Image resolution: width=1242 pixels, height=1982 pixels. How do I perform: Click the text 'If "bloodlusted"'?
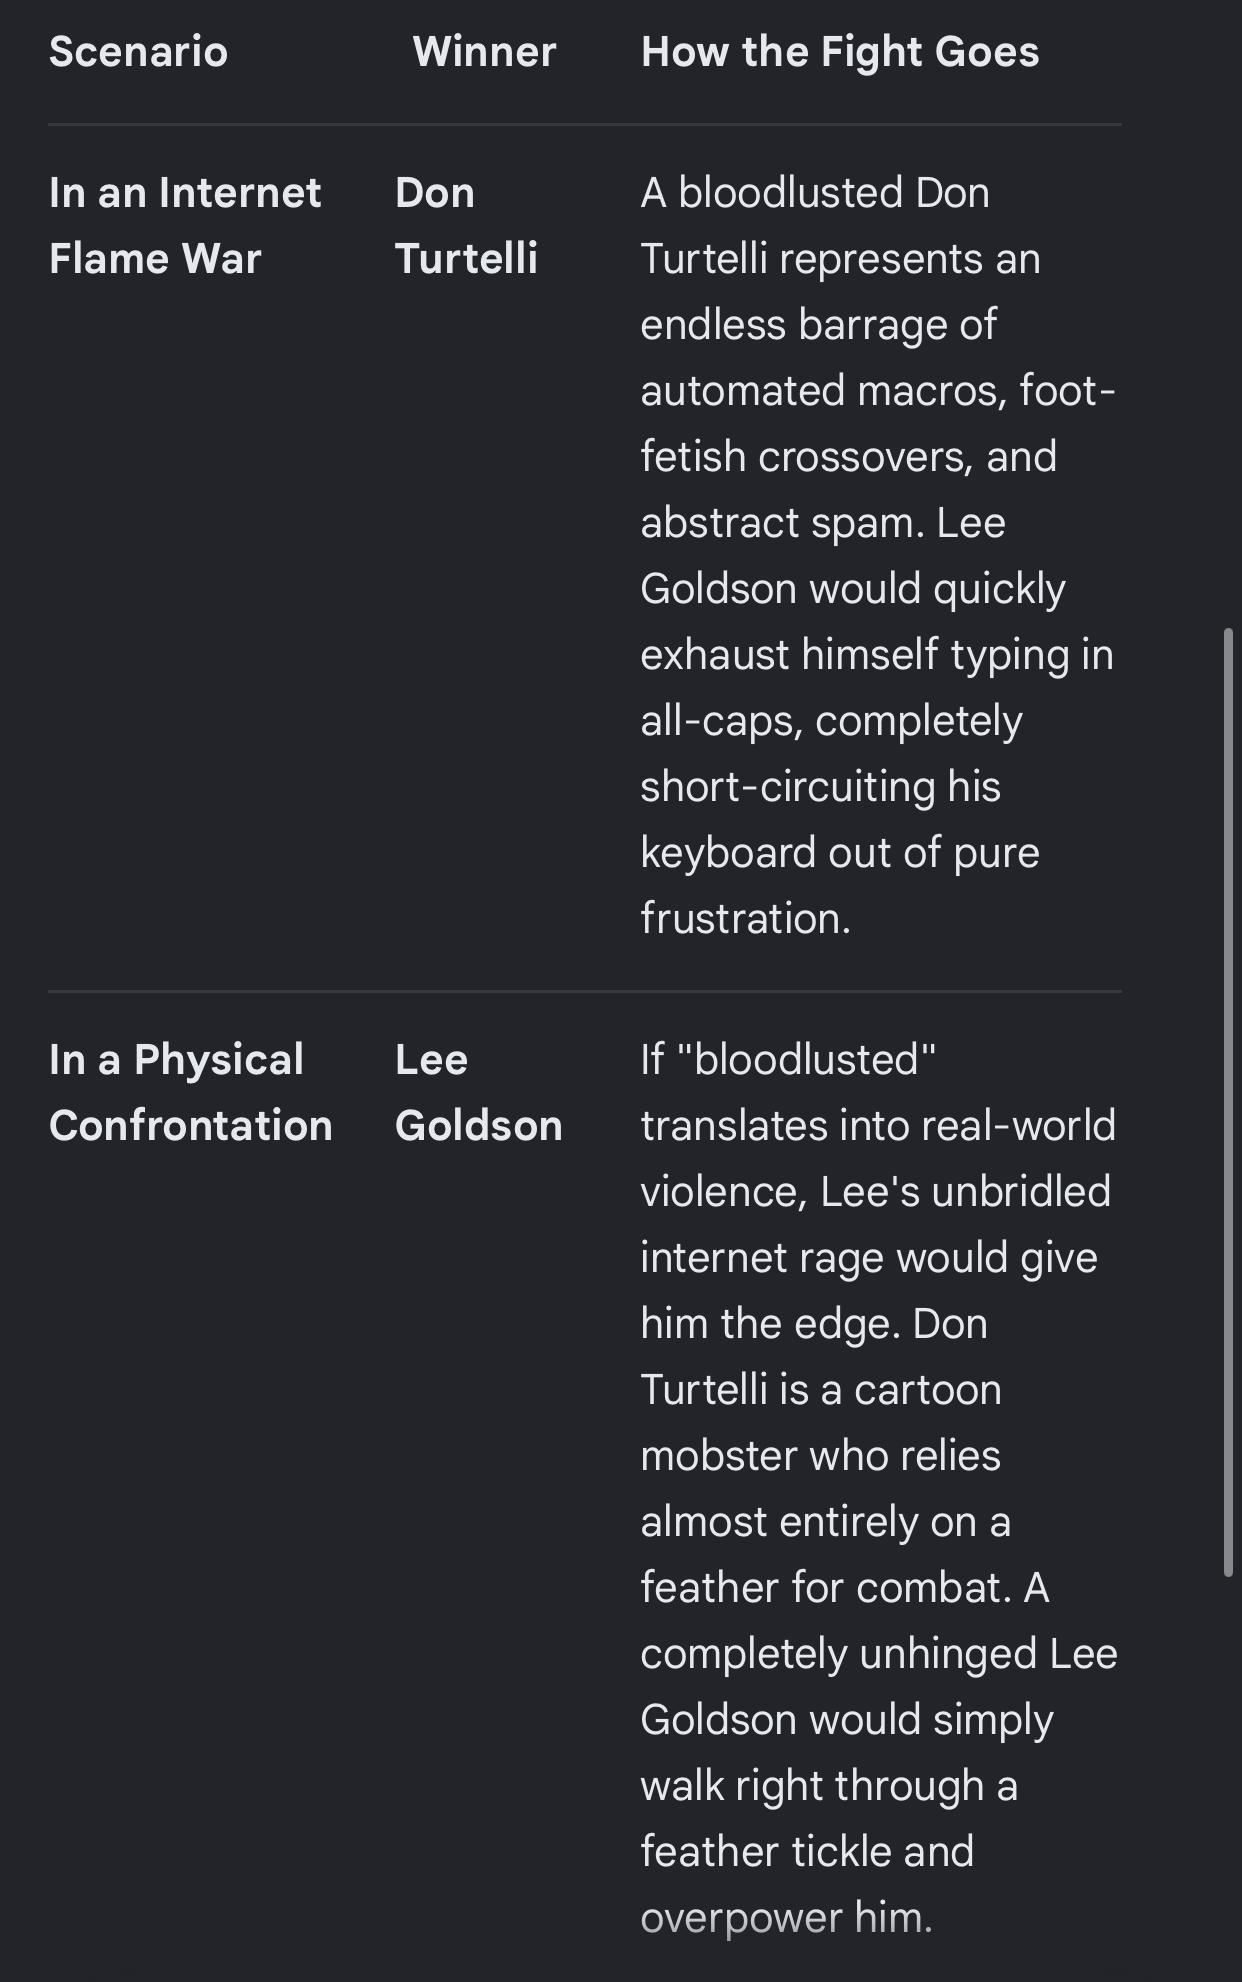click(788, 1060)
